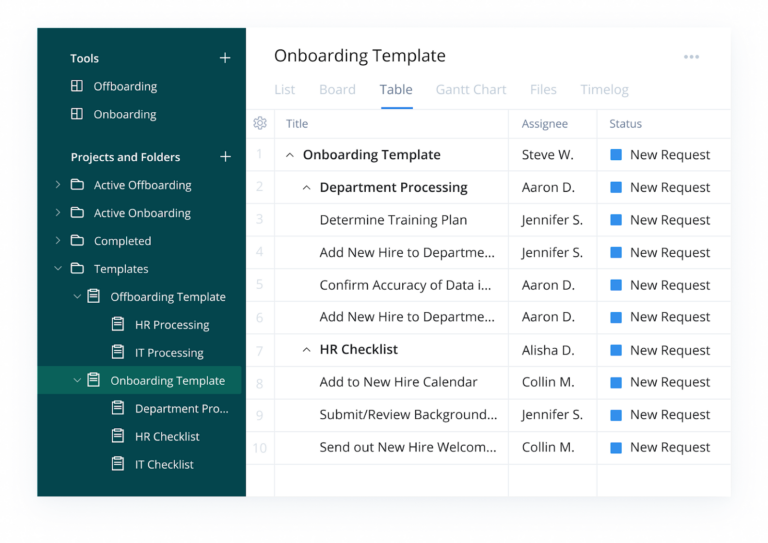Click row number 3 in the table
The image size is (768, 543).
tap(260, 219)
